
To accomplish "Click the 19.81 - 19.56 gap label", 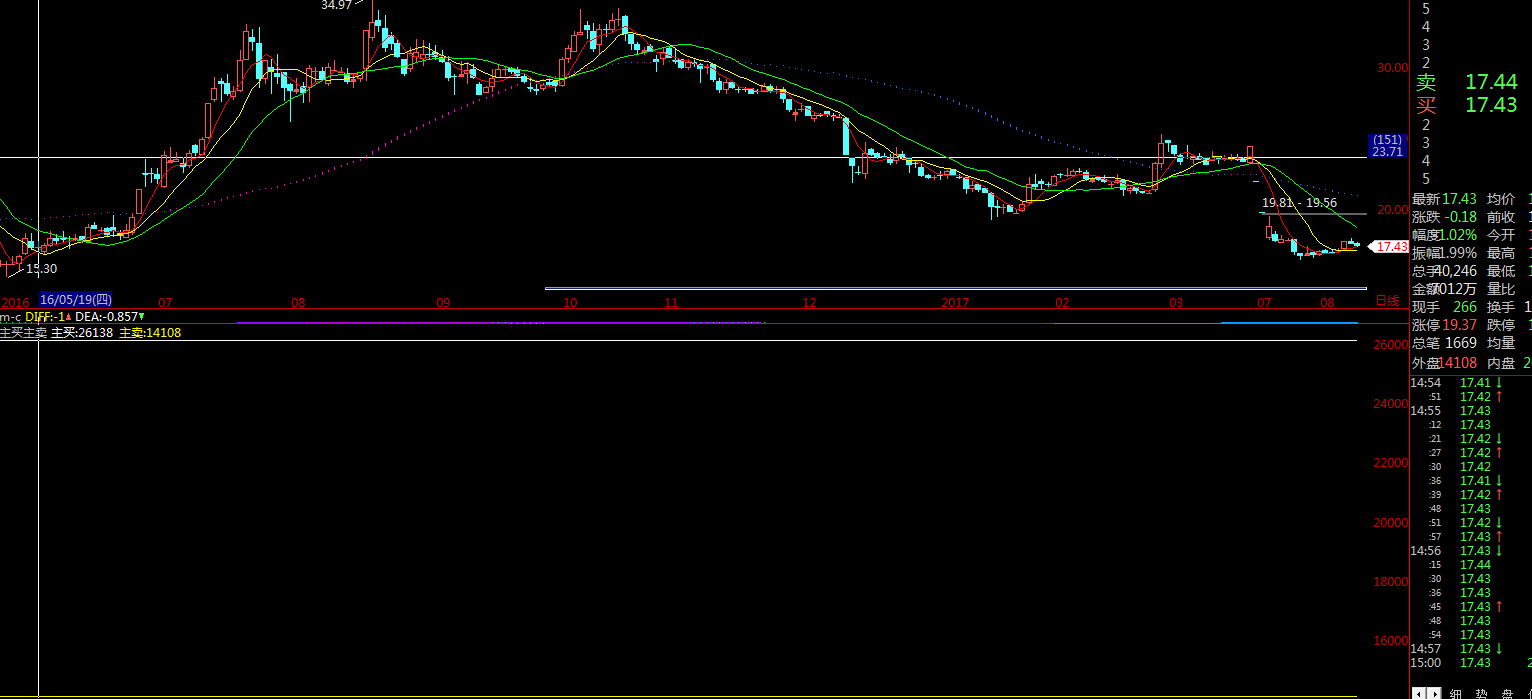I will [x=1299, y=202].
